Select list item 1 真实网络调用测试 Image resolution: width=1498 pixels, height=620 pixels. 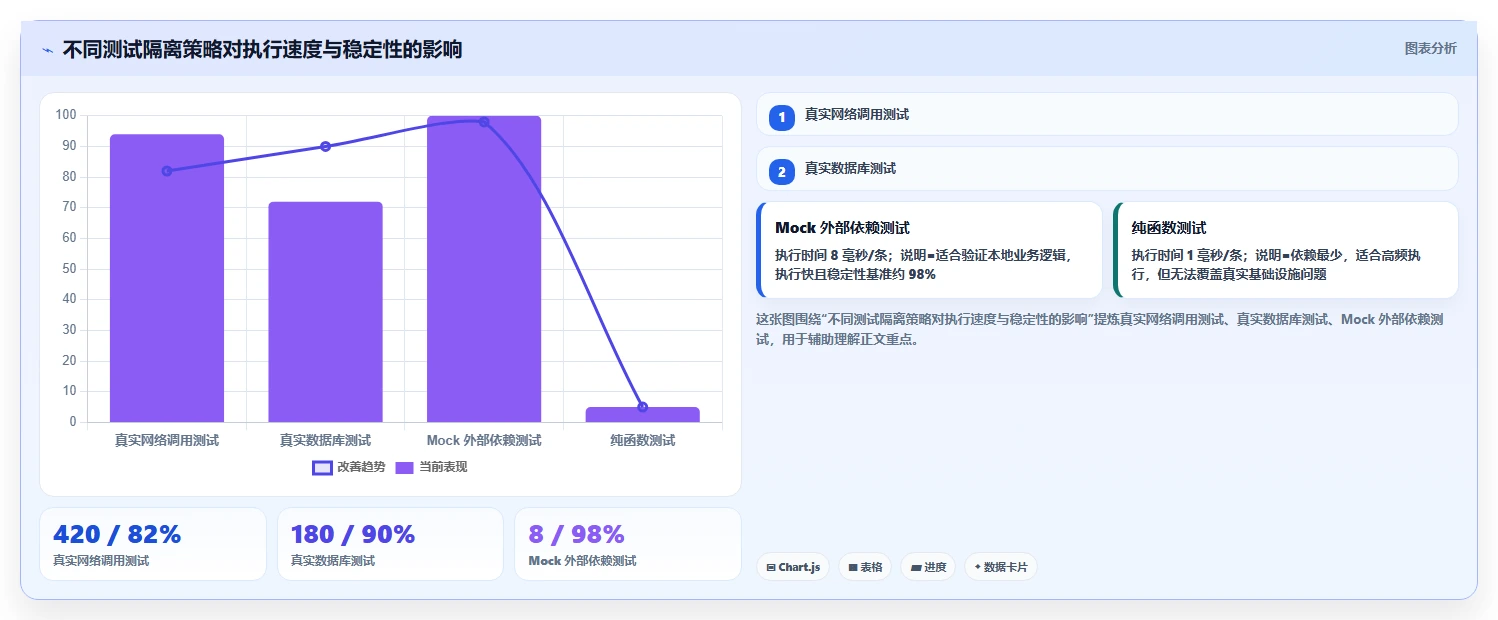coord(1107,114)
